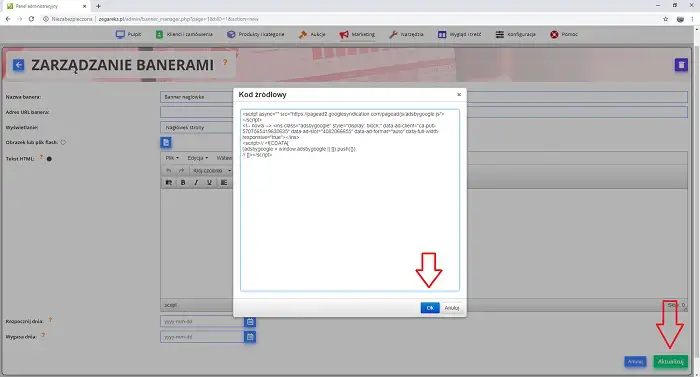This screenshot has height=377, width=700.
Task: Open the Plik editor menu
Action: (172, 158)
